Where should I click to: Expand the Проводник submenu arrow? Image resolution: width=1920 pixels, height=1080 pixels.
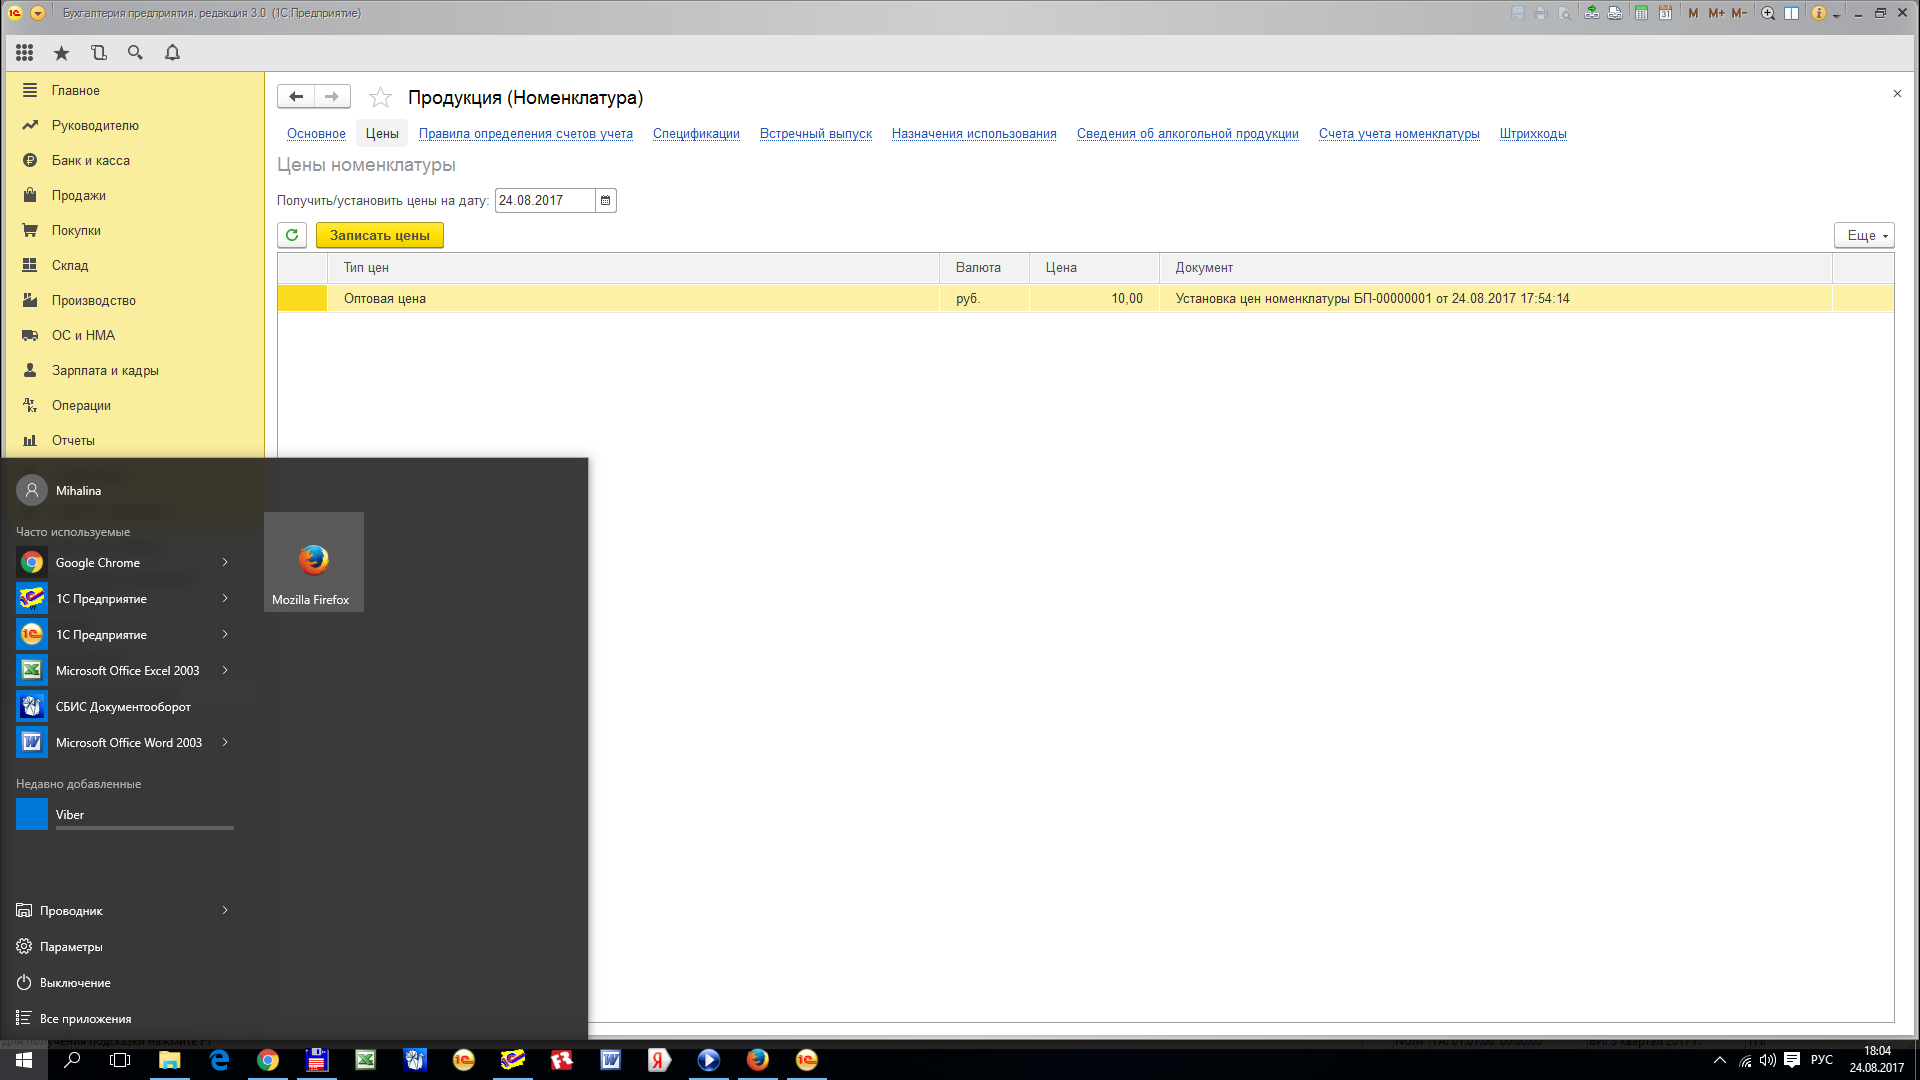pos(225,910)
